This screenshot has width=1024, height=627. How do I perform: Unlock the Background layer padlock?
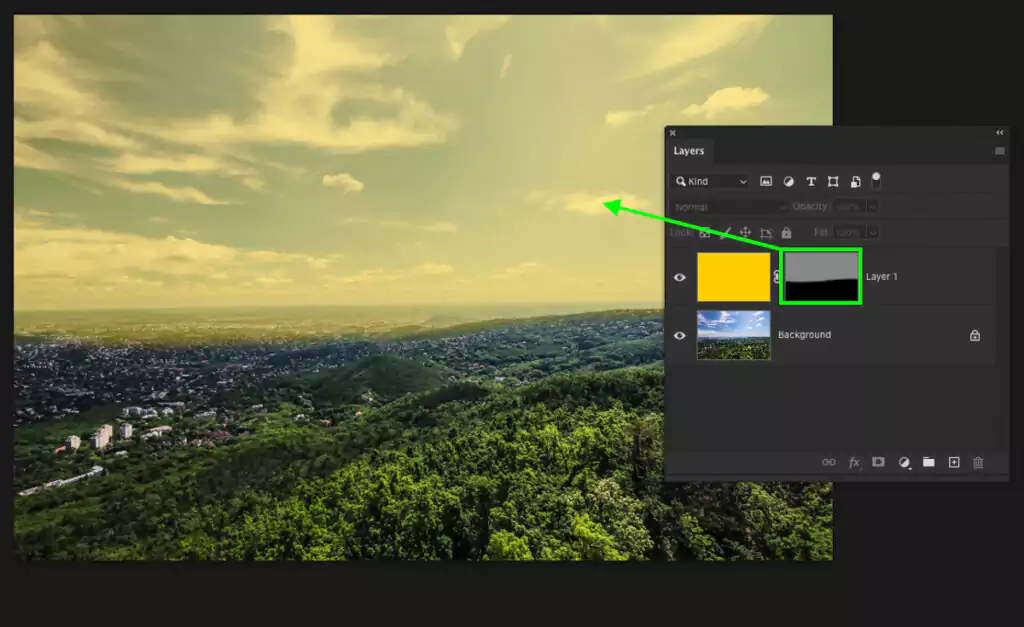[974, 336]
